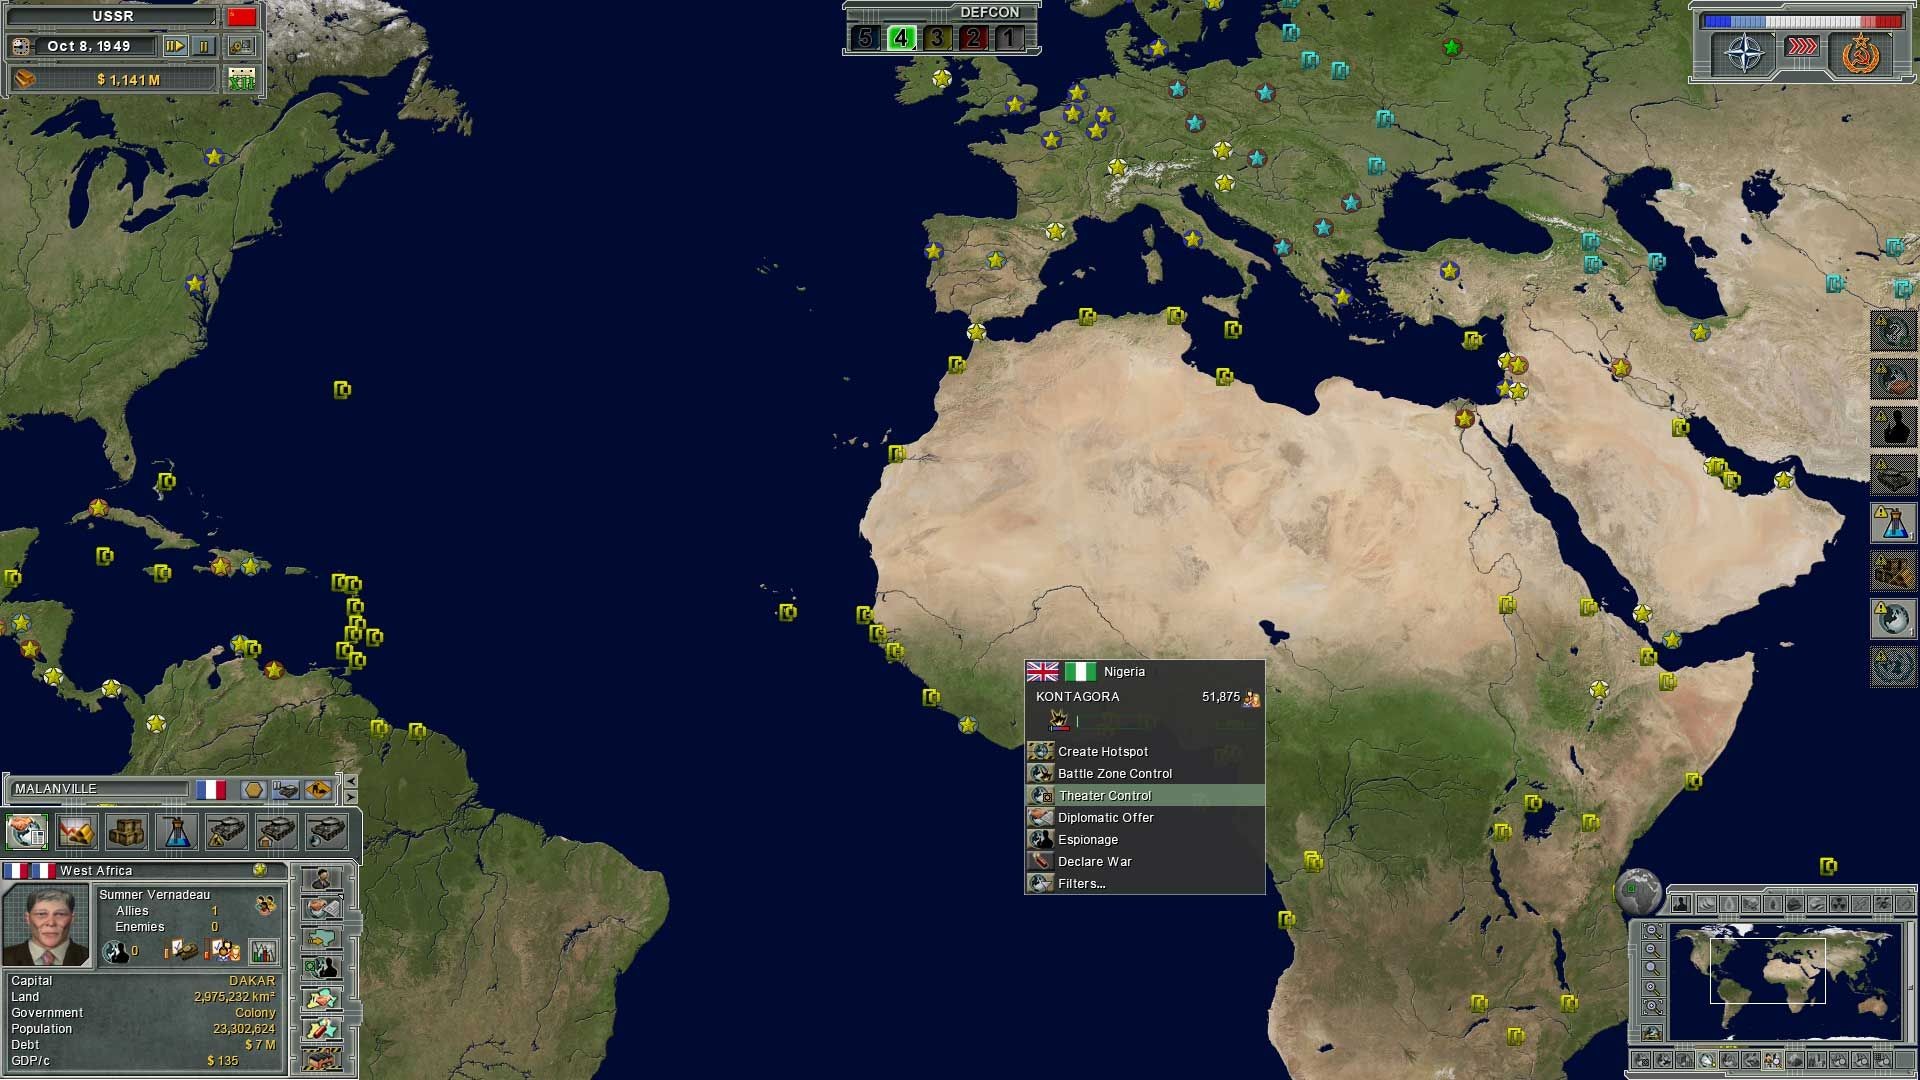Image resolution: width=1920 pixels, height=1080 pixels.
Task: Click the silhouette alert icon on right edge
Action: (x=1893, y=427)
